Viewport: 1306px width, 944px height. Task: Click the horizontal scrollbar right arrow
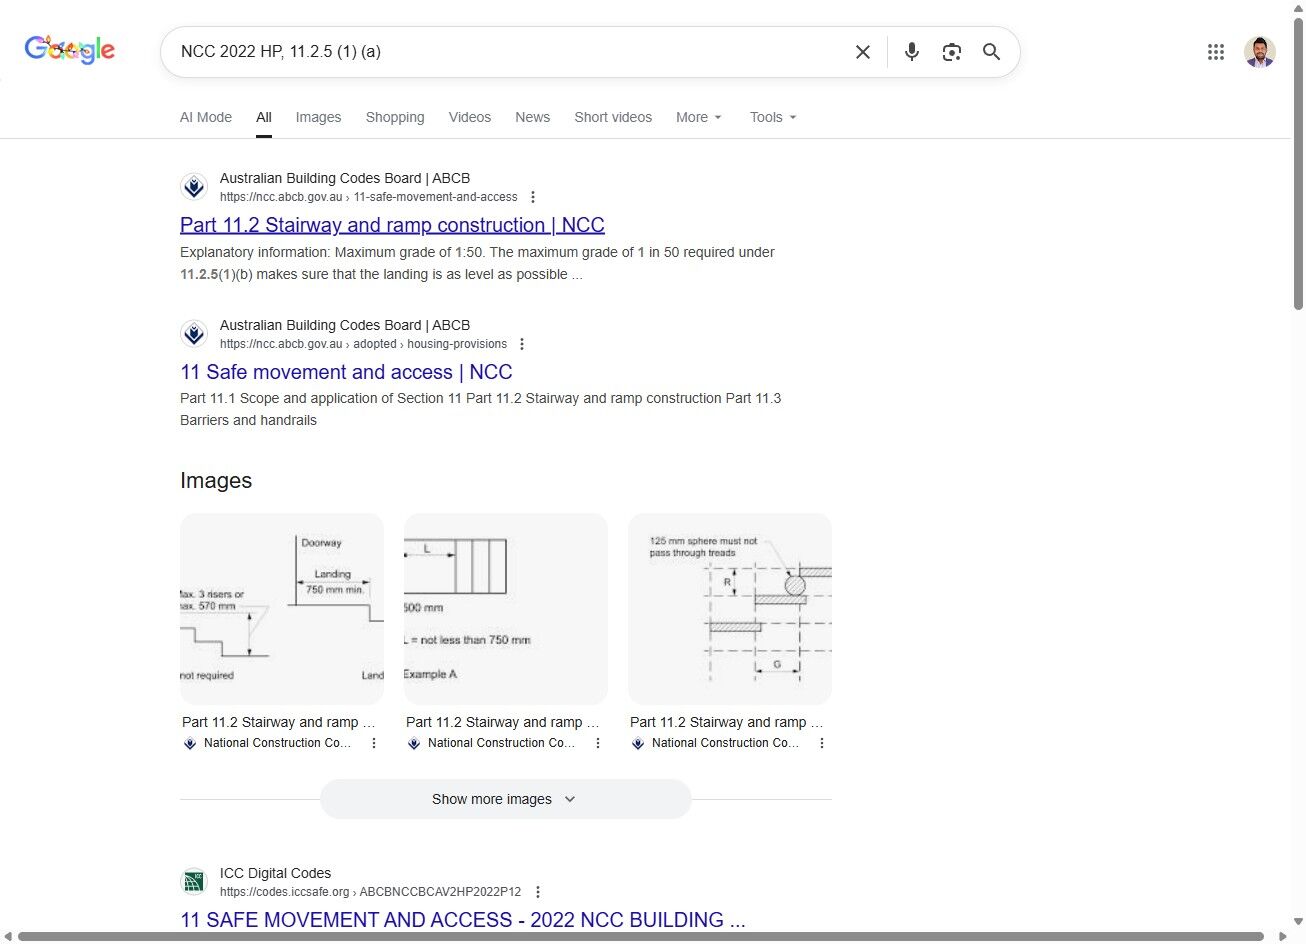[1283, 937]
